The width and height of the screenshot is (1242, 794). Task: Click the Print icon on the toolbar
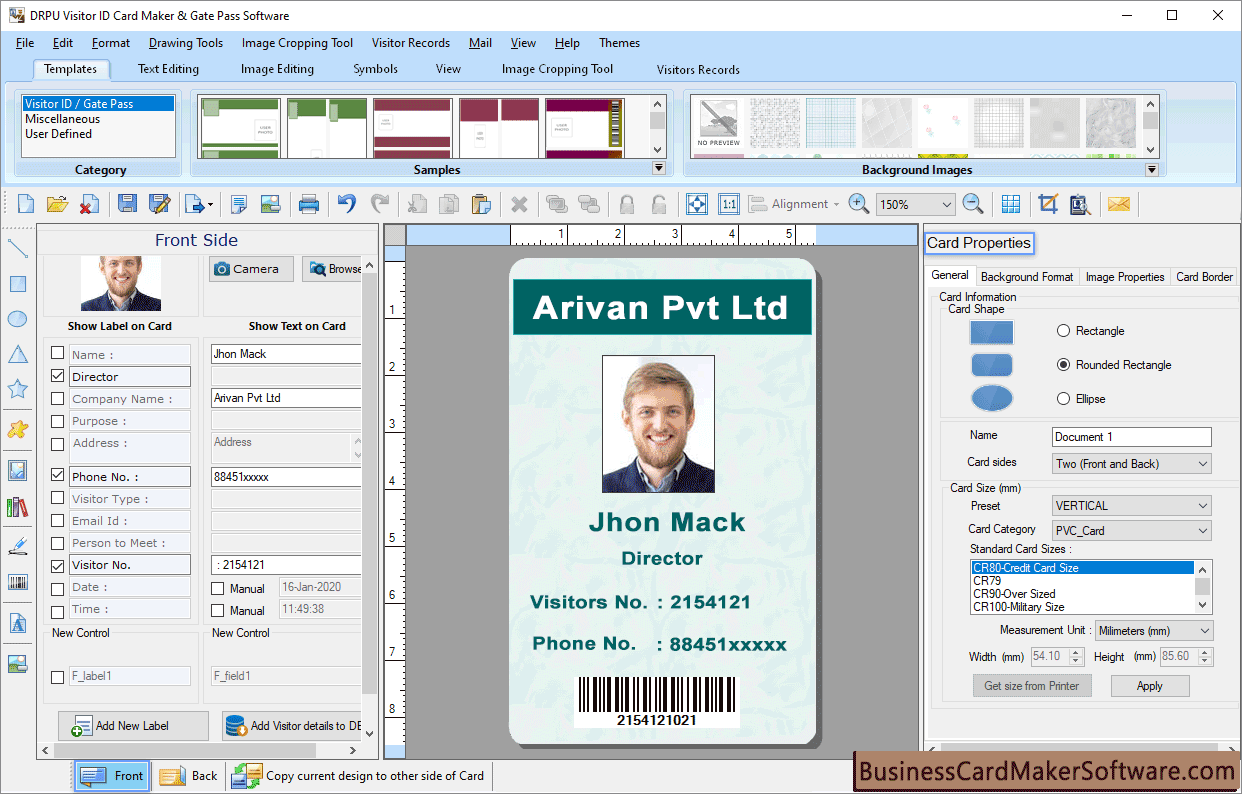(309, 204)
